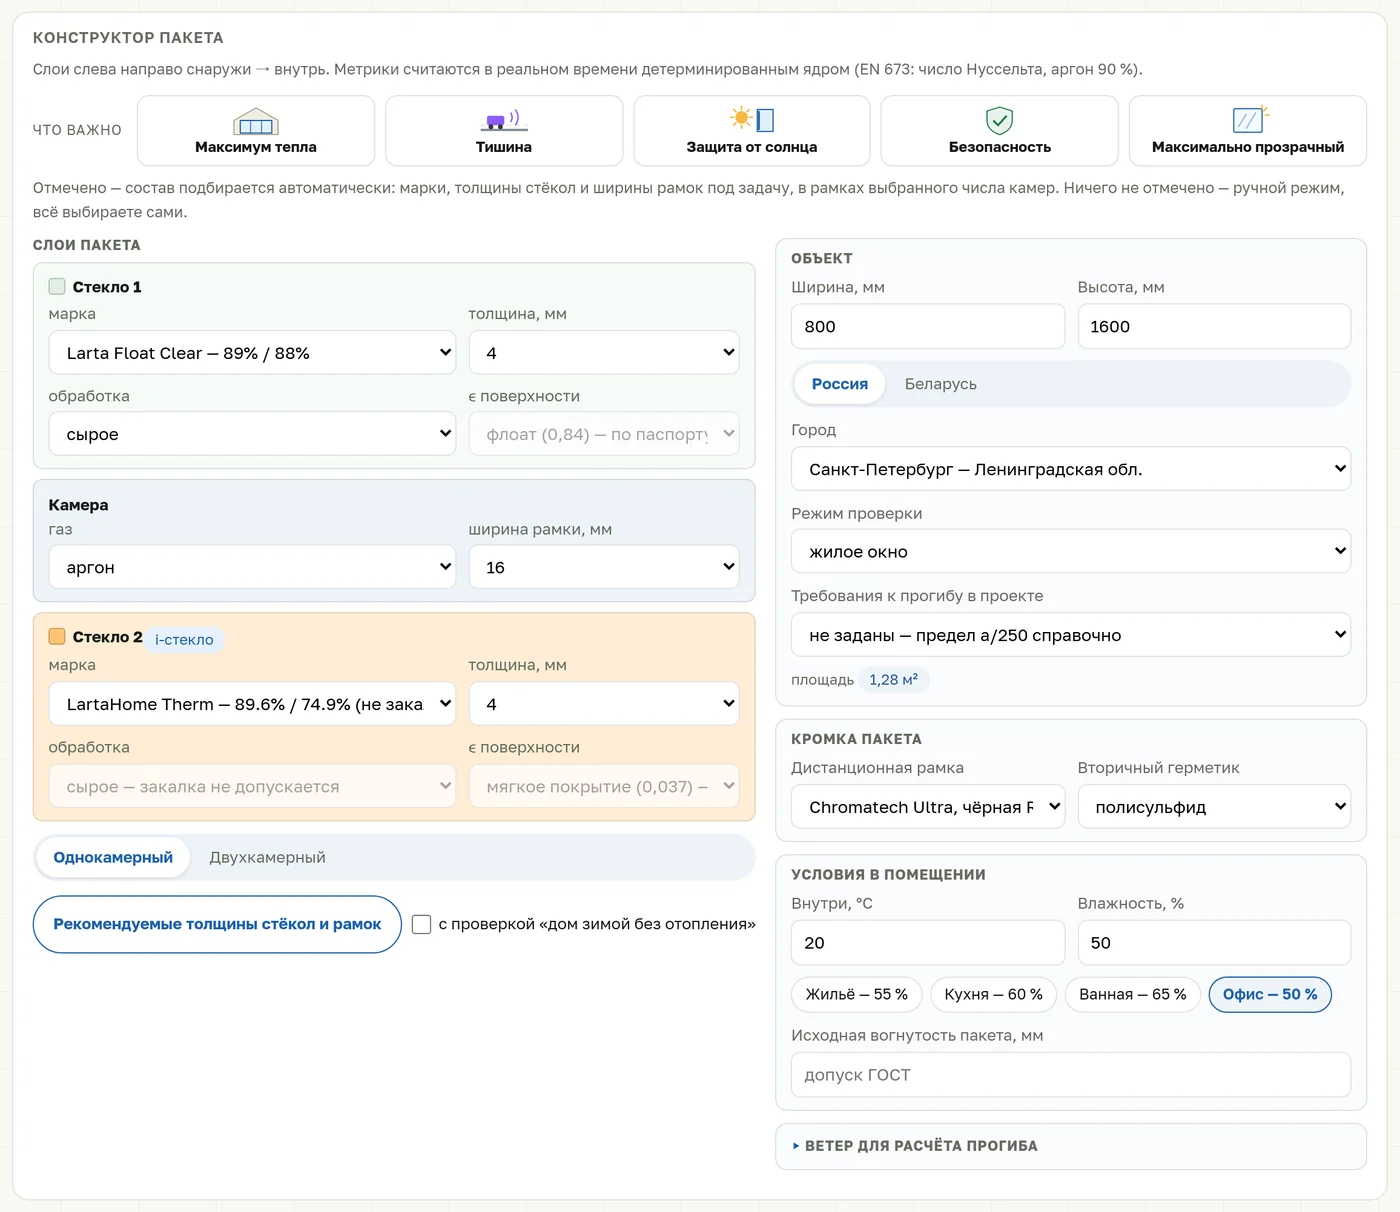The height and width of the screenshot is (1212, 1400).
Task: Switch country to Беларусь
Action: (x=941, y=384)
